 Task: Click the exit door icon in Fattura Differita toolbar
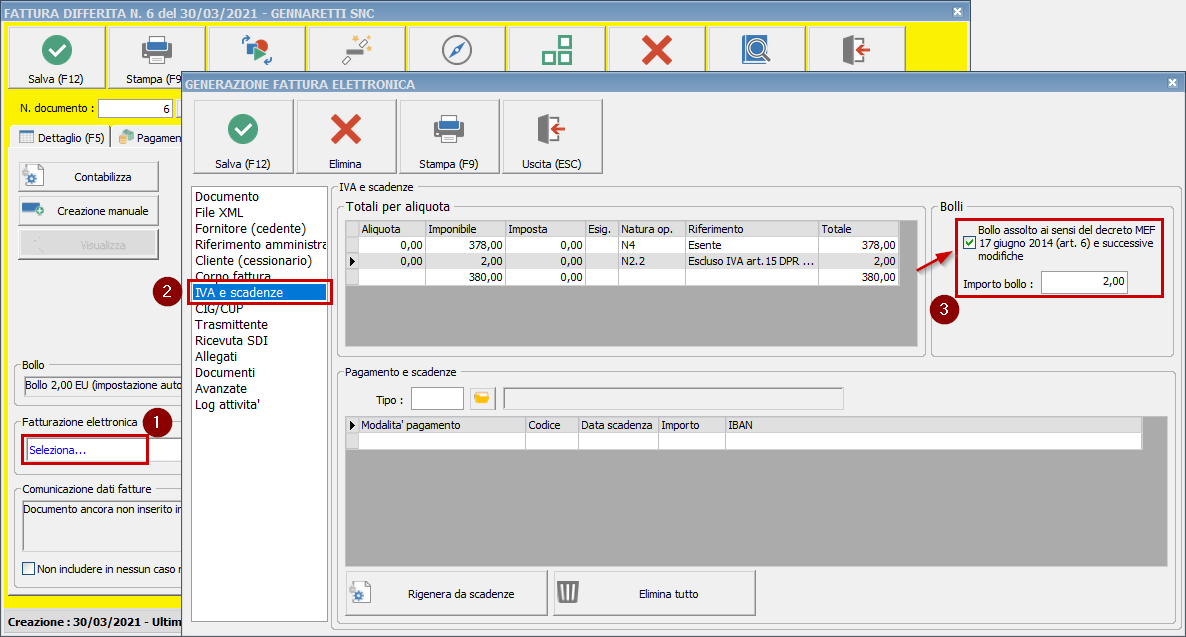point(855,50)
